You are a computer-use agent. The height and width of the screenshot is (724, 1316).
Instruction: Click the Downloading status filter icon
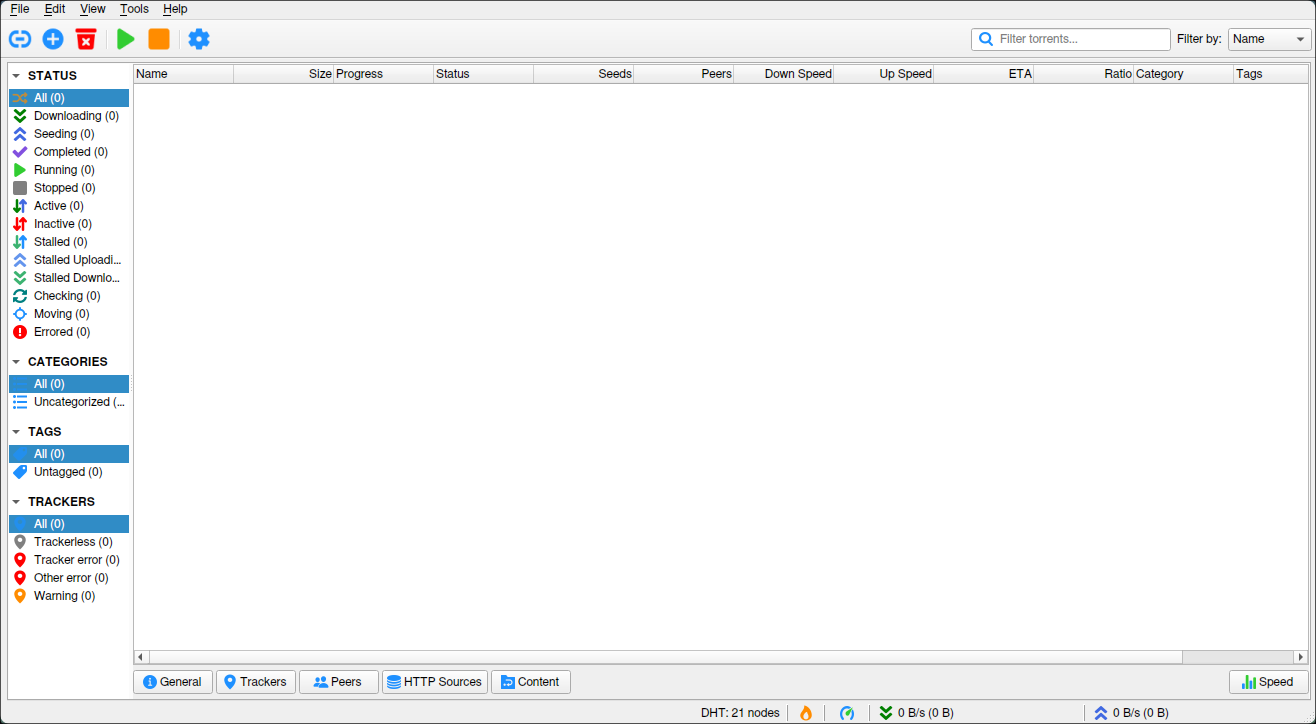[20, 116]
